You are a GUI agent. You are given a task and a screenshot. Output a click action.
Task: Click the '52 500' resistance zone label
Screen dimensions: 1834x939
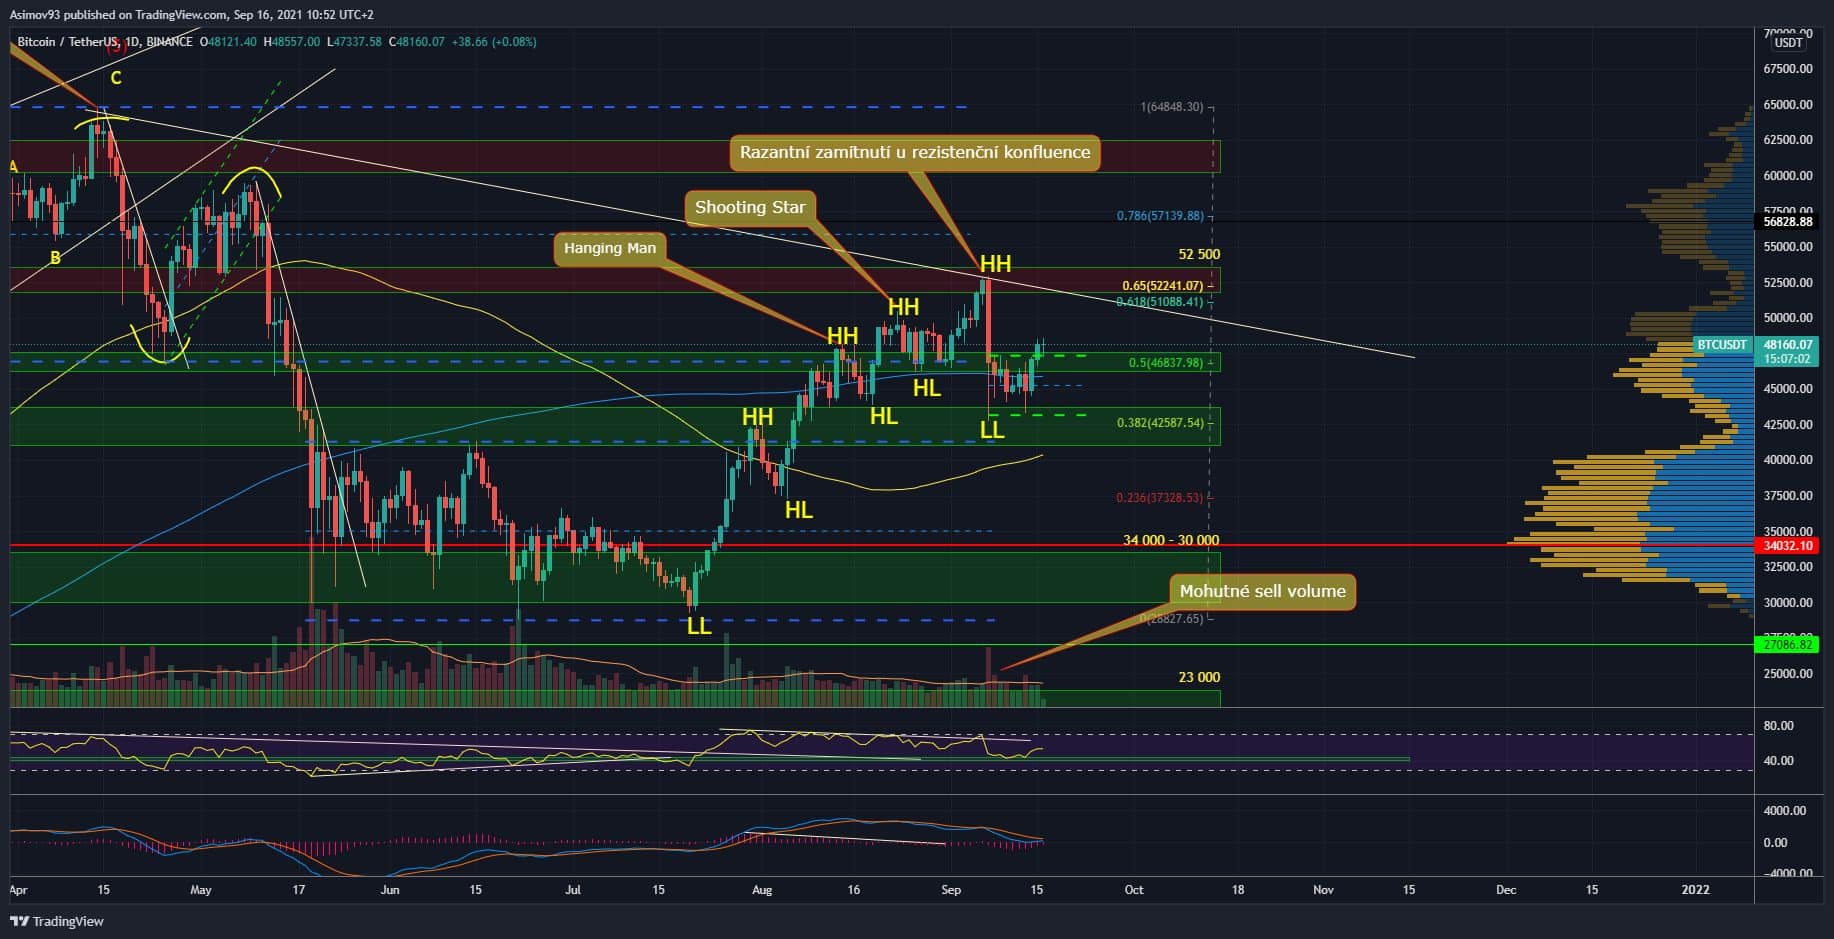tap(1199, 254)
